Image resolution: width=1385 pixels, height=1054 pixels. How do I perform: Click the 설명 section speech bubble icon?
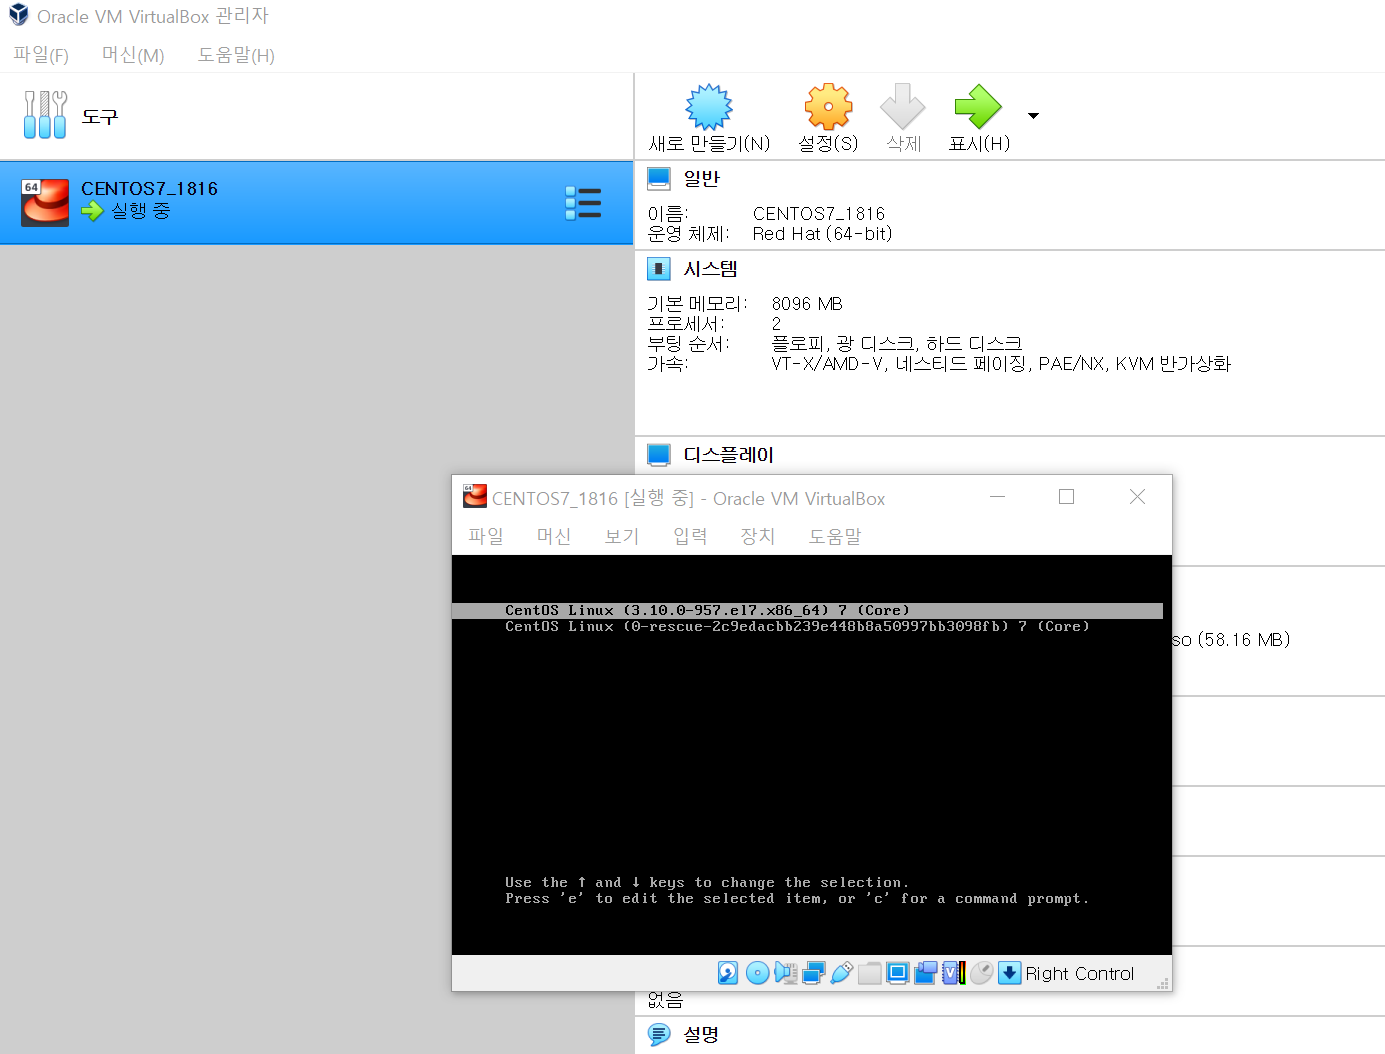tap(659, 1035)
